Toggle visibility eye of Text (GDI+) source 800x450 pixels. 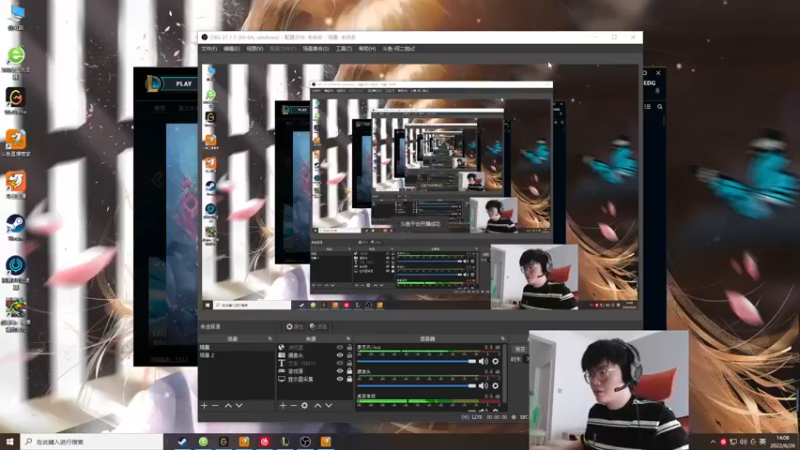pyautogui.click(x=340, y=363)
